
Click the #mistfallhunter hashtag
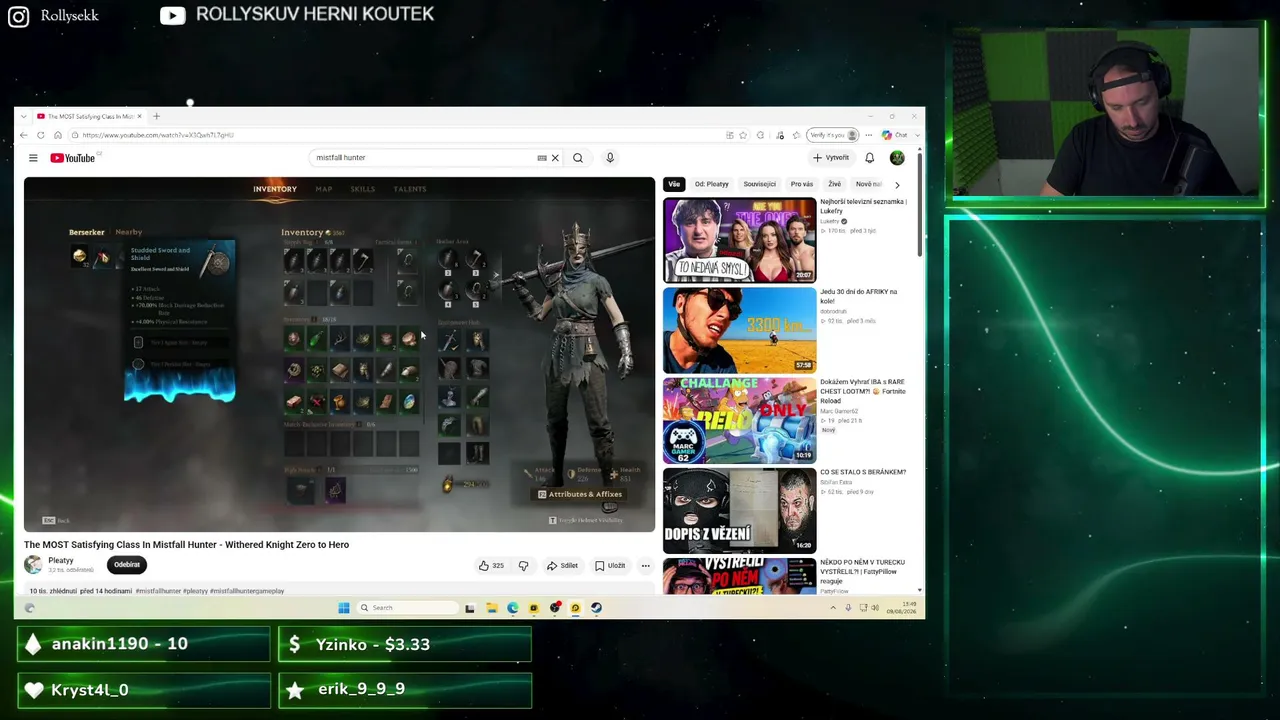coord(158,591)
